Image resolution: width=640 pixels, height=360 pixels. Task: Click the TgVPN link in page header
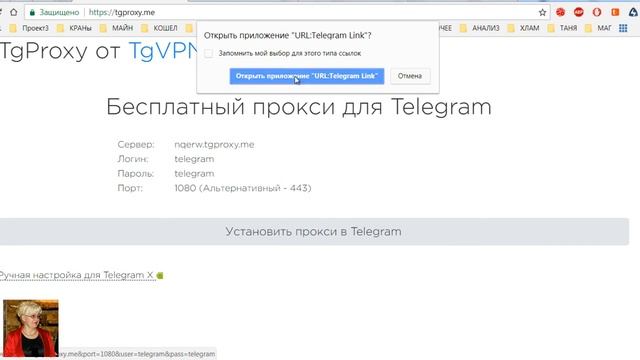[163, 51]
